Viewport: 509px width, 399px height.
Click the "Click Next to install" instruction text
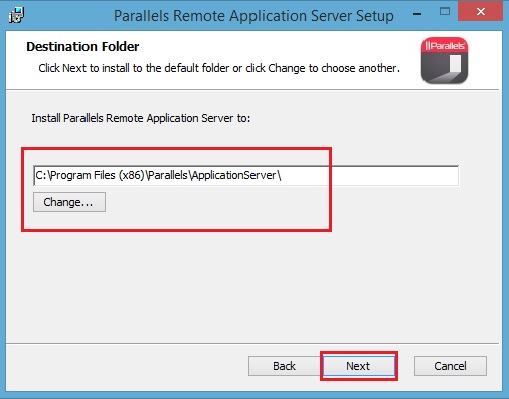click(x=219, y=68)
